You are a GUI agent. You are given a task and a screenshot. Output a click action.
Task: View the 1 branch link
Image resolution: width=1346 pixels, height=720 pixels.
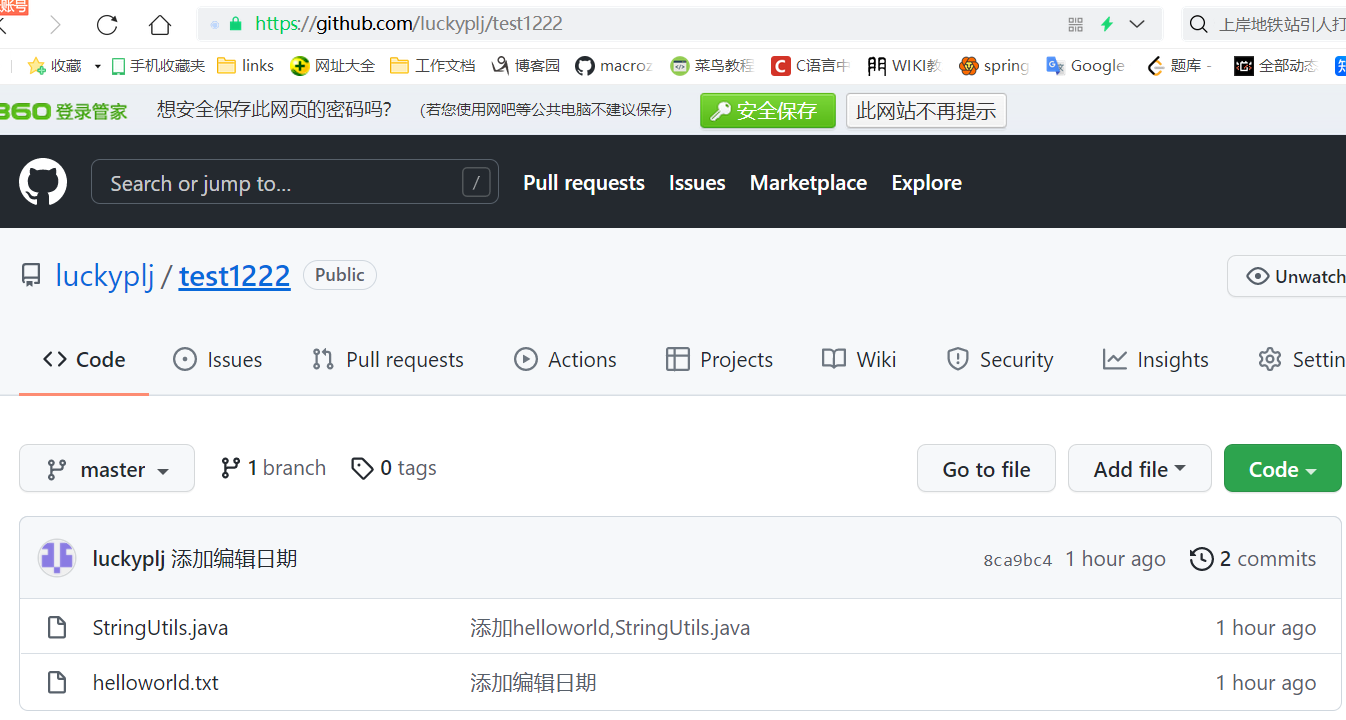point(274,468)
